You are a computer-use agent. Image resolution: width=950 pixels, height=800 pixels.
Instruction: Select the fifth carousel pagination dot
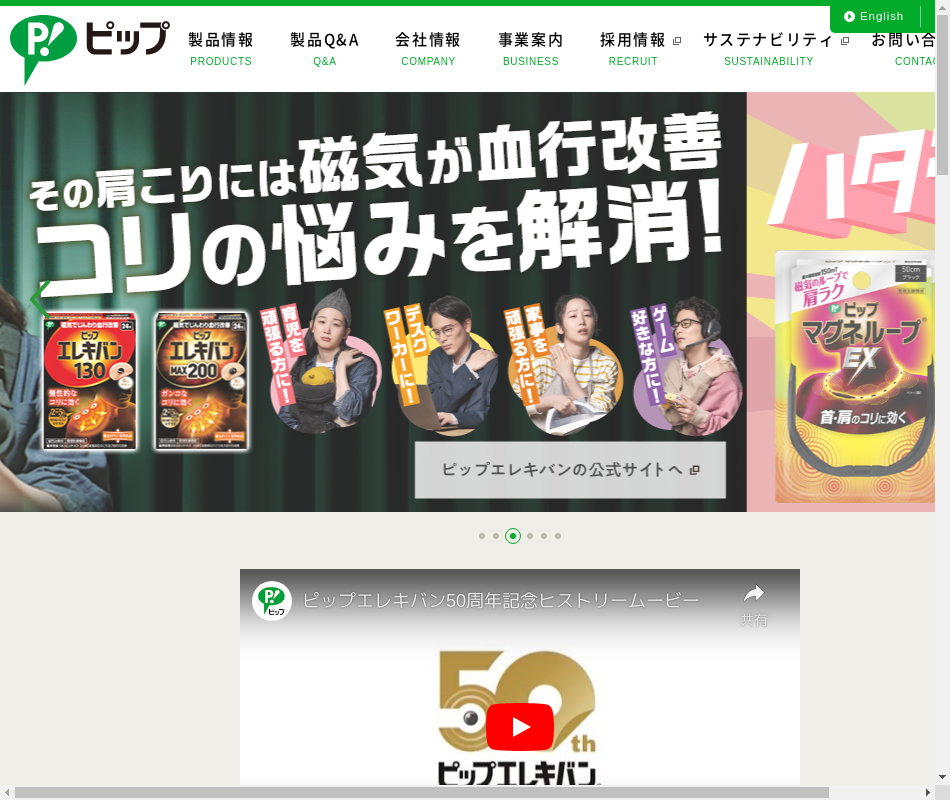pos(544,536)
